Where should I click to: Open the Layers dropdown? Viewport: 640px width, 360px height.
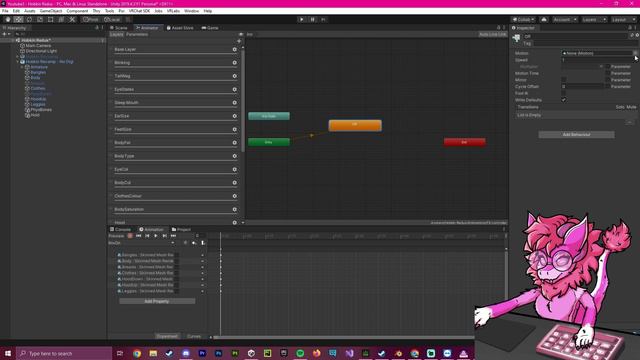(x=593, y=19)
